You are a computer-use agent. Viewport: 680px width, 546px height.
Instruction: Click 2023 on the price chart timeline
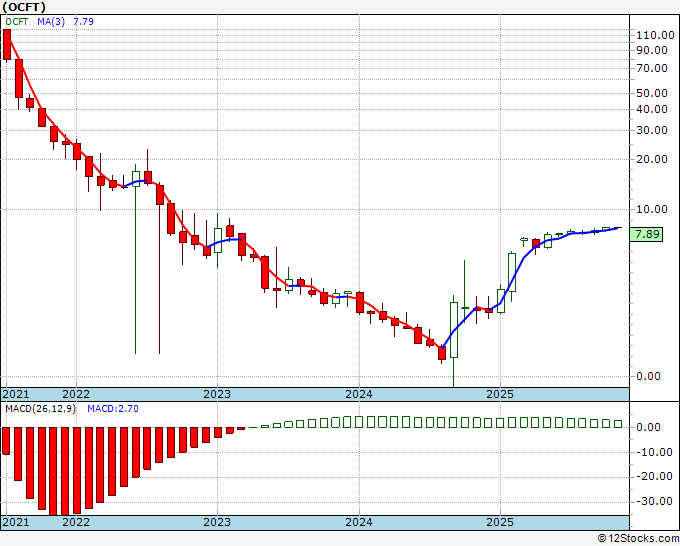217,394
